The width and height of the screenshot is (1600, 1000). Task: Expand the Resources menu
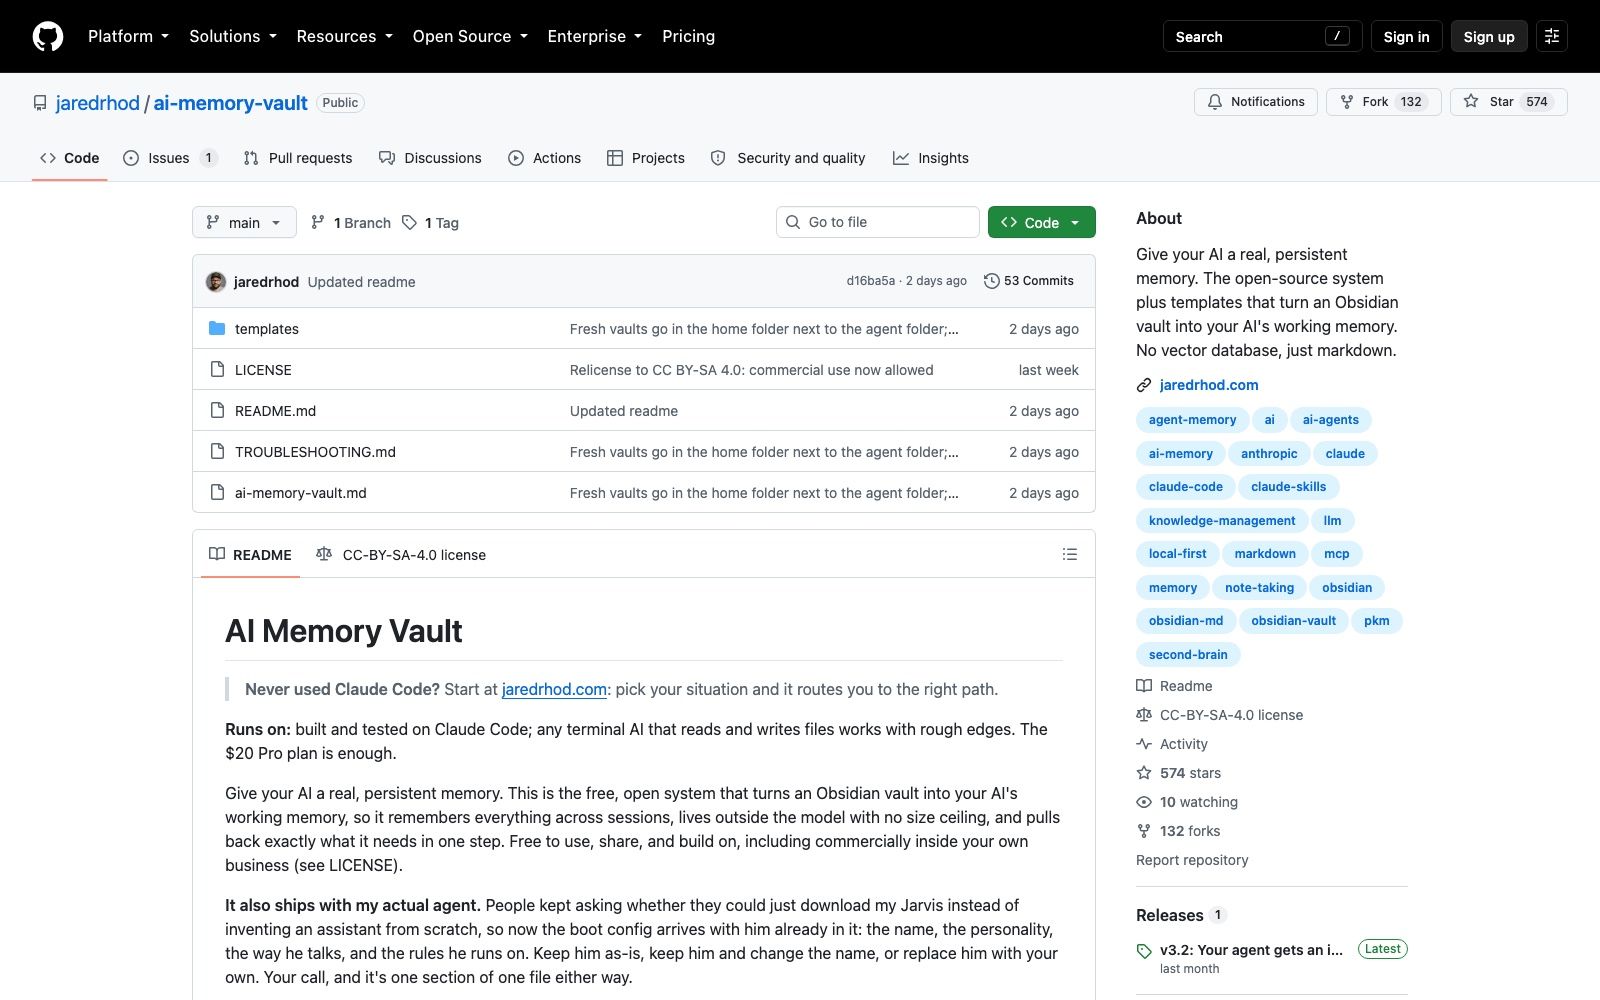[x=344, y=36]
